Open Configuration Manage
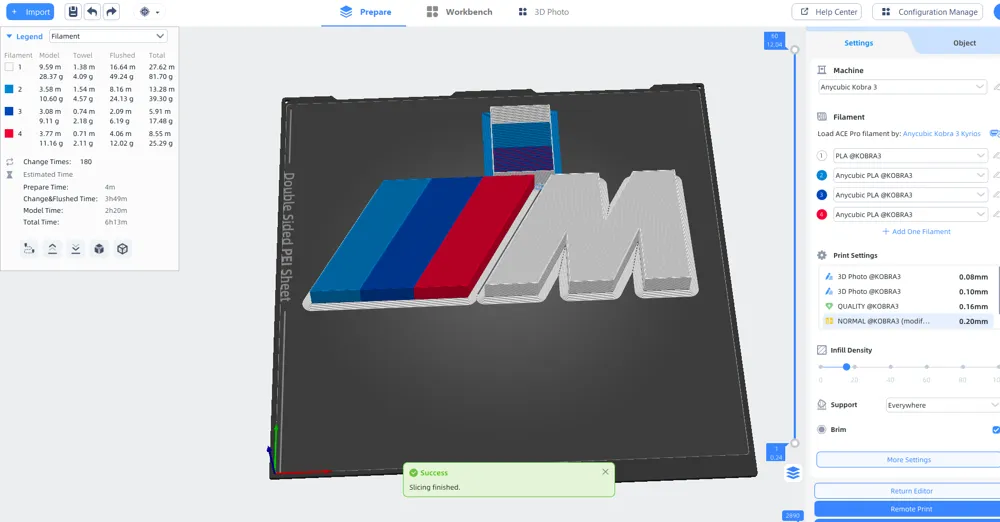The height and width of the screenshot is (522, 1000). tap(930, 11)
